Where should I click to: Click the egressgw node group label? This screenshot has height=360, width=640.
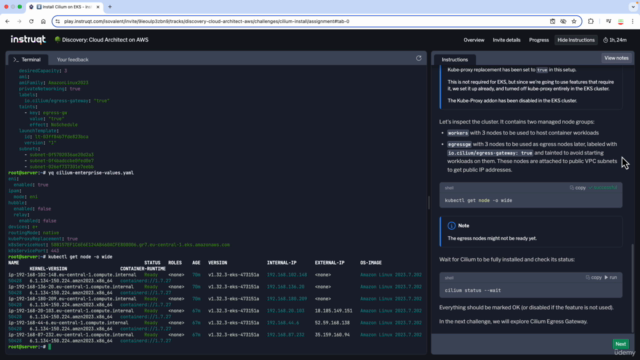459,144
